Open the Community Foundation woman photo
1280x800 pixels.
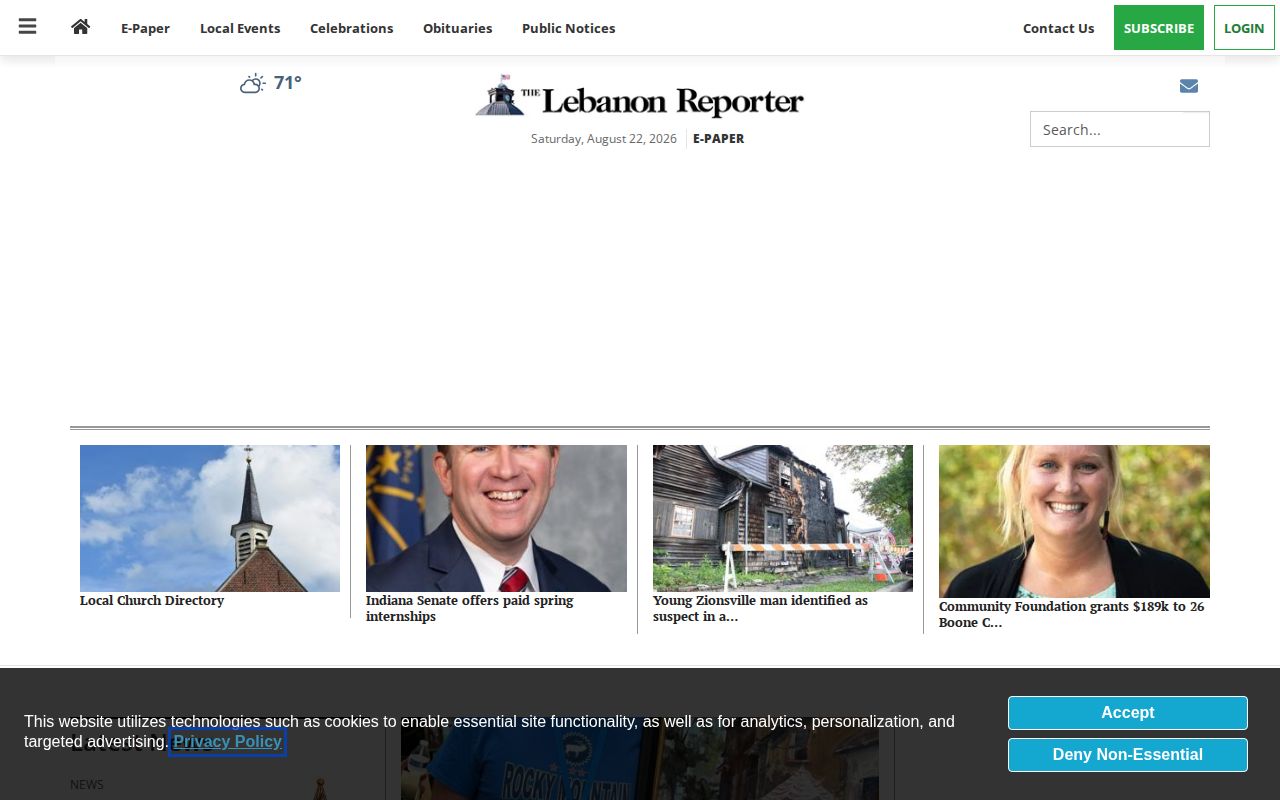click(1074, 521)
